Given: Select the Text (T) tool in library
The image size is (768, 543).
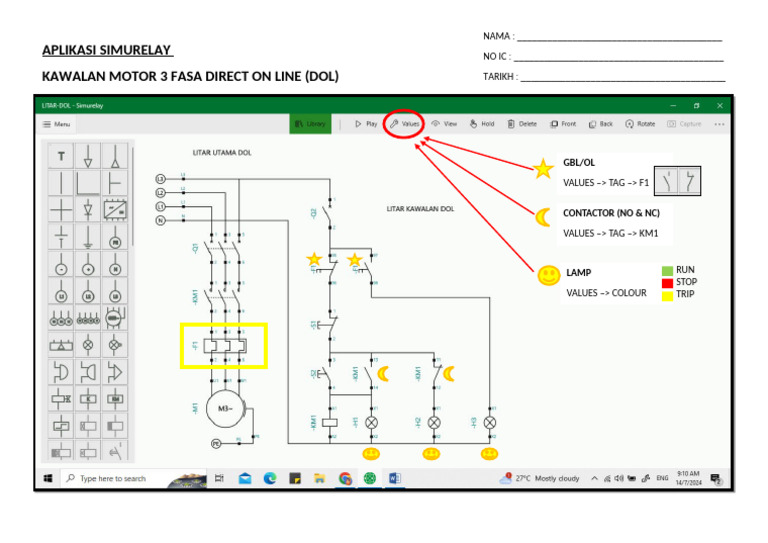Looking at the screenshot, I should point(61,156).
